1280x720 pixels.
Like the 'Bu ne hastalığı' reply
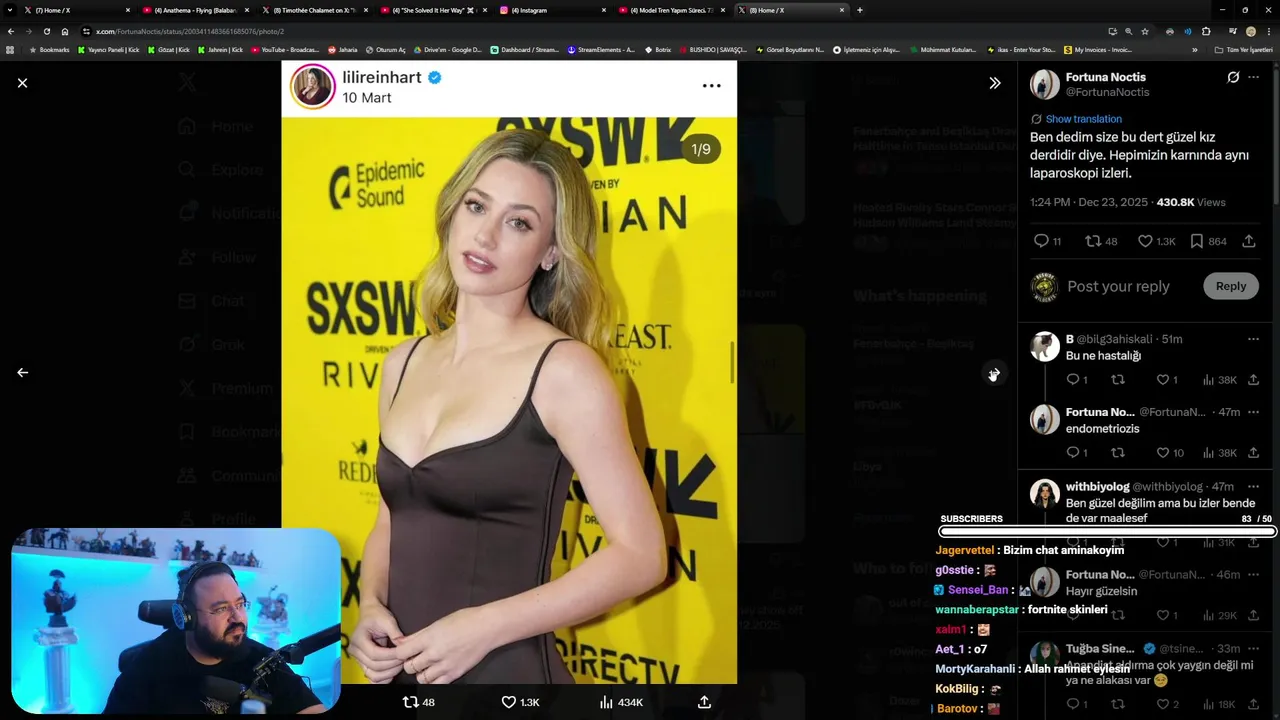coord(1167,380)
